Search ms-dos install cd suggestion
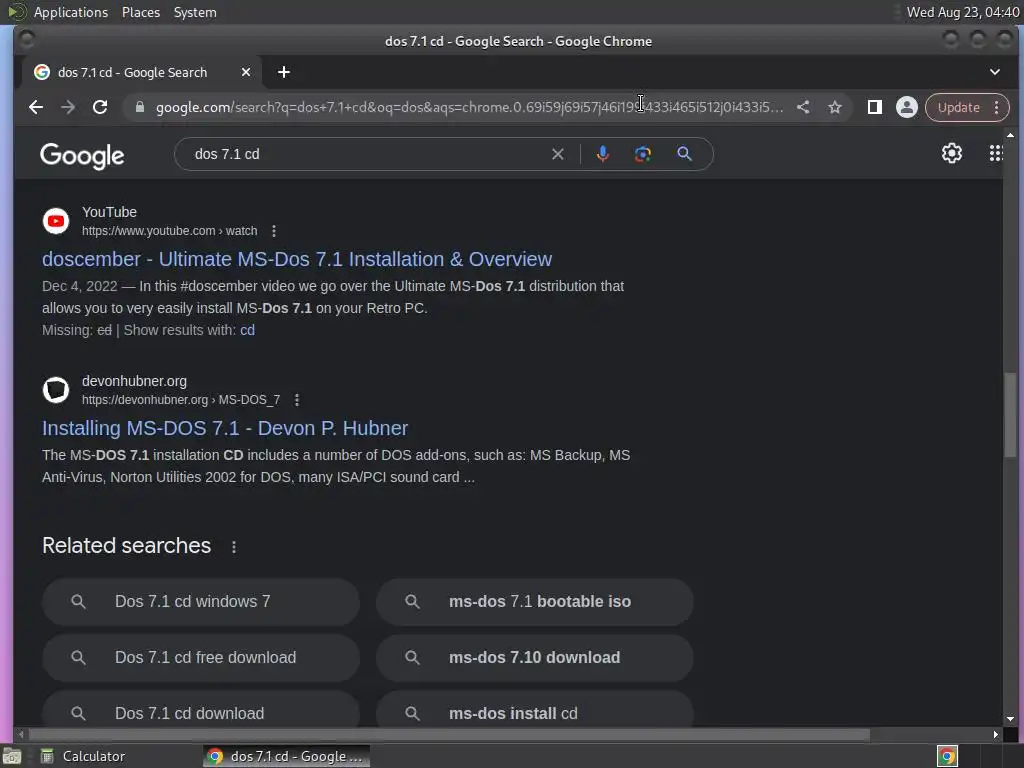This screenshot has width=1024, height=768. point(534,711)
